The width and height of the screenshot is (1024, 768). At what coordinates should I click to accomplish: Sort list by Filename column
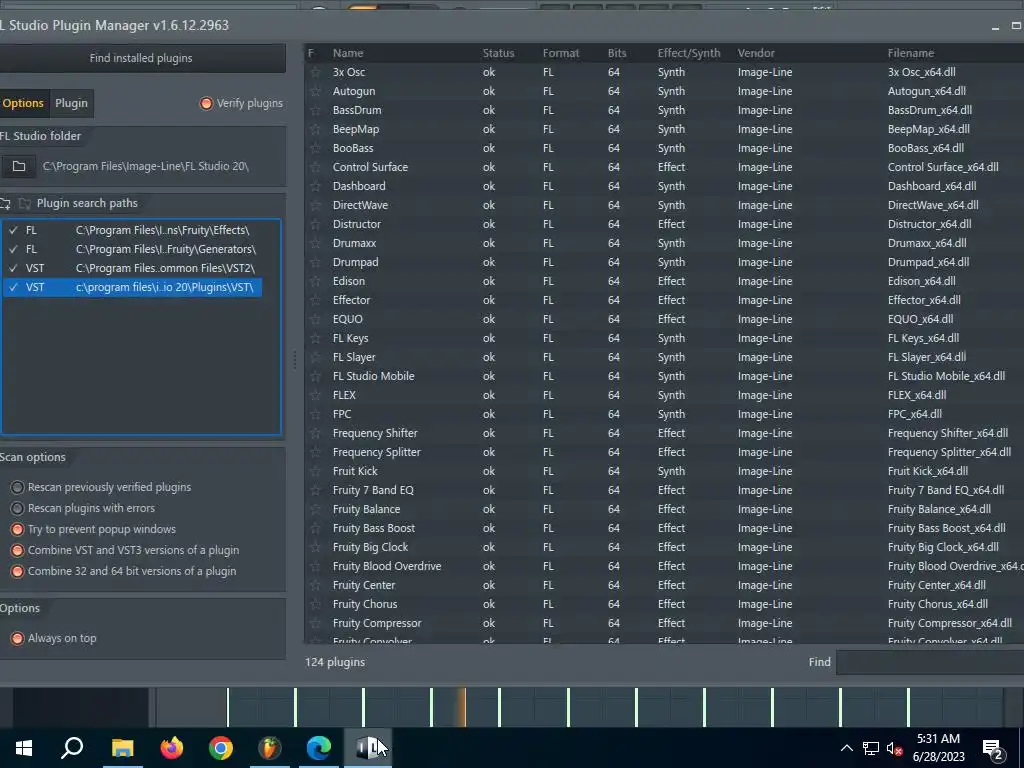[911, 54]
